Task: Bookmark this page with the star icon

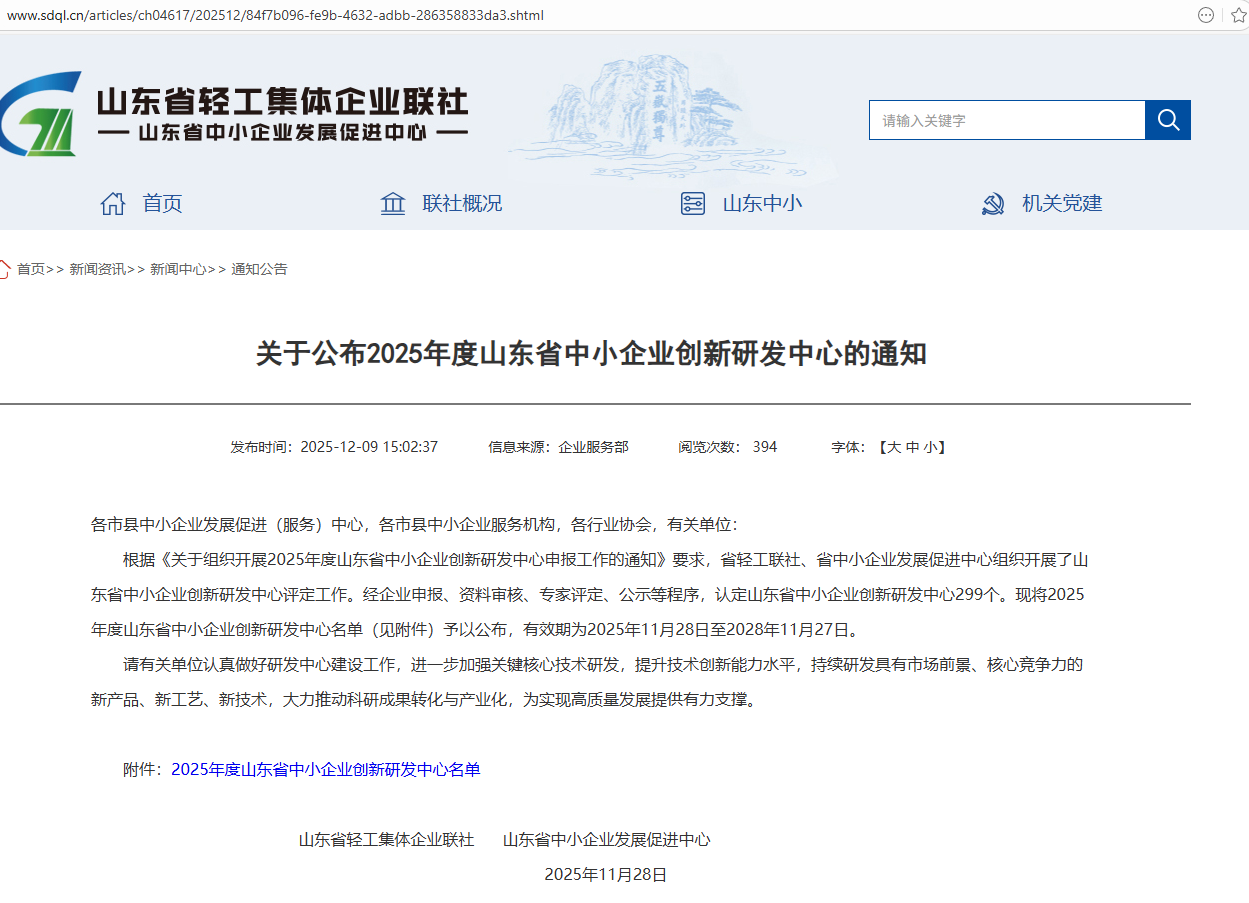Action: click(x=1239, y=15)
